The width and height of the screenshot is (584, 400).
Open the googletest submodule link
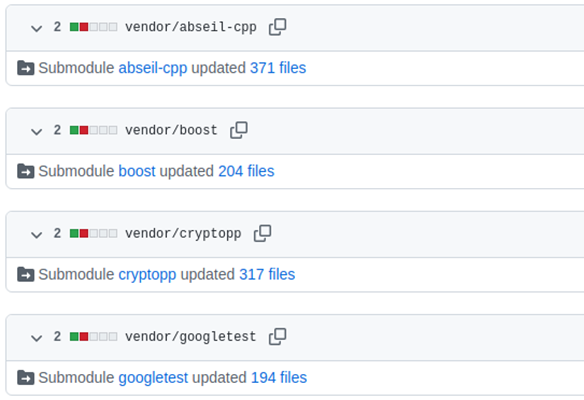(153, 378)
